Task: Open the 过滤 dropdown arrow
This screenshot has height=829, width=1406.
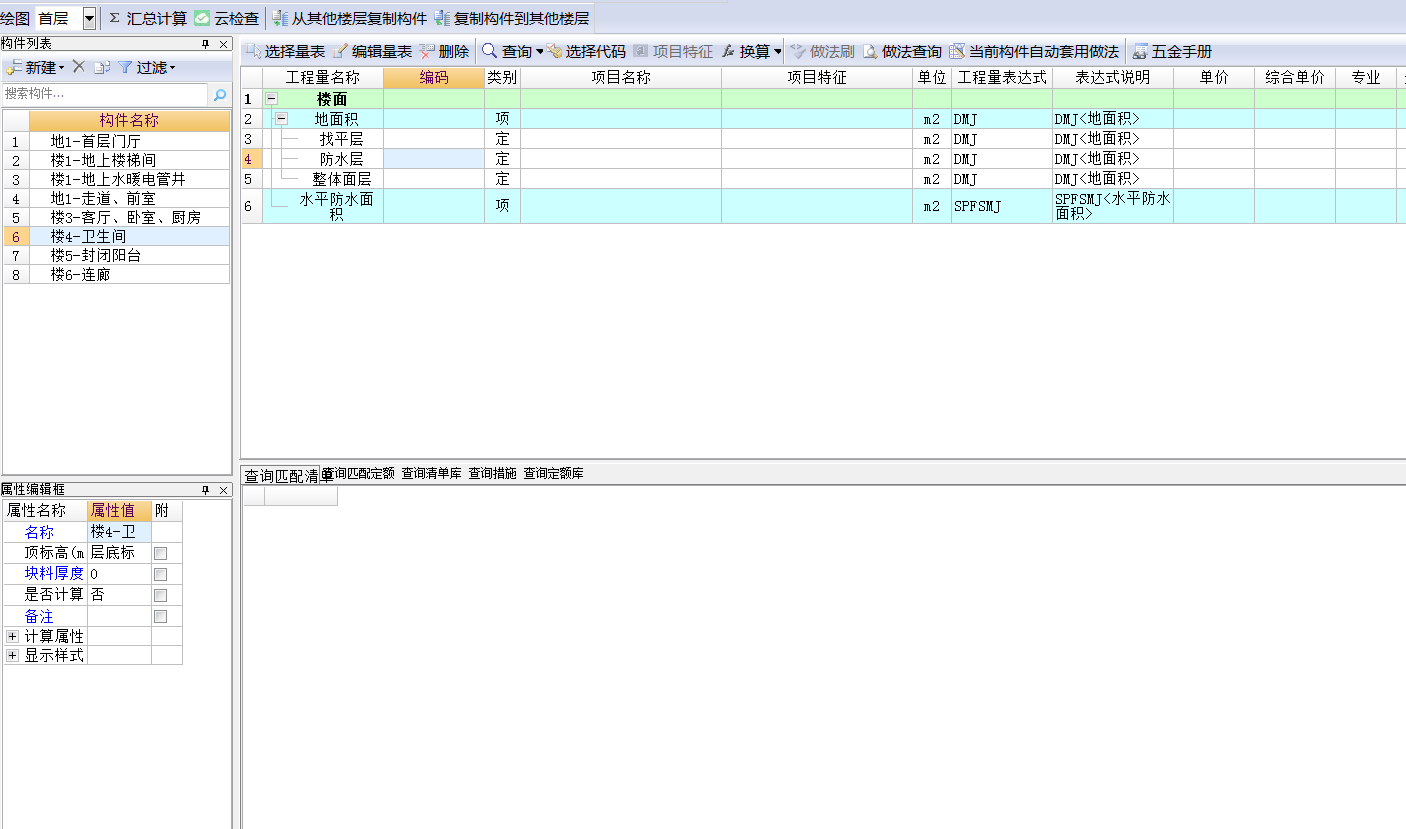Action: pos(172,68)
